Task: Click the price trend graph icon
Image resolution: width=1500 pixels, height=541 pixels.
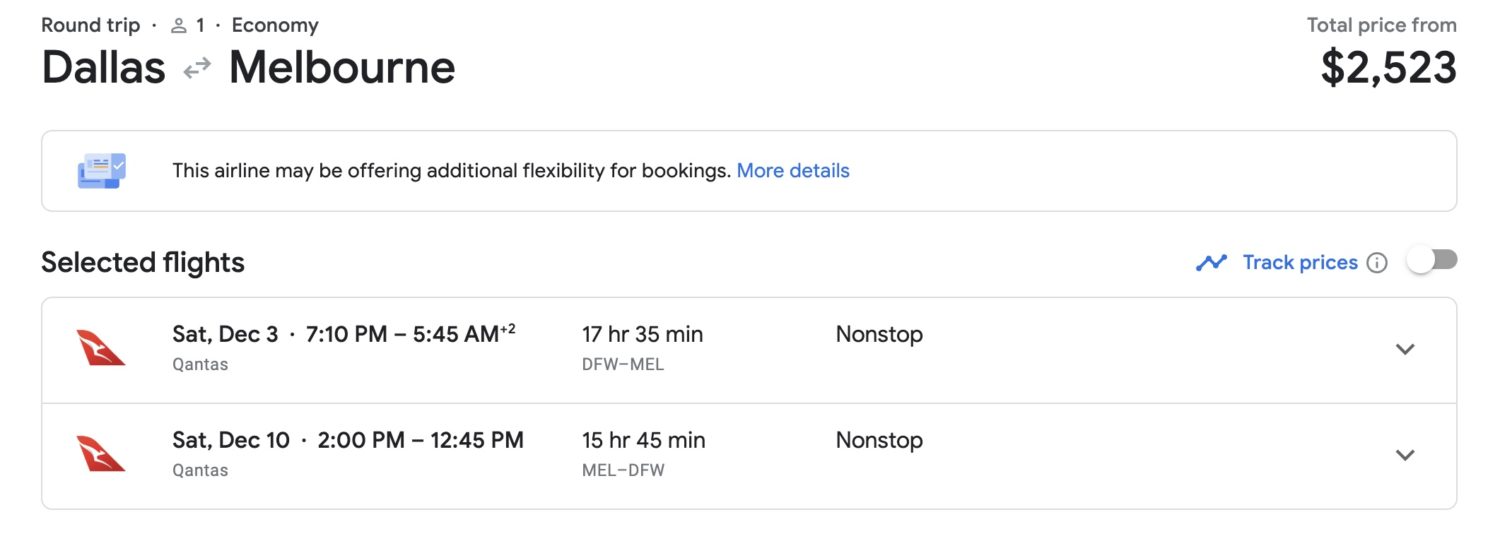Action: pos(1211,263)
